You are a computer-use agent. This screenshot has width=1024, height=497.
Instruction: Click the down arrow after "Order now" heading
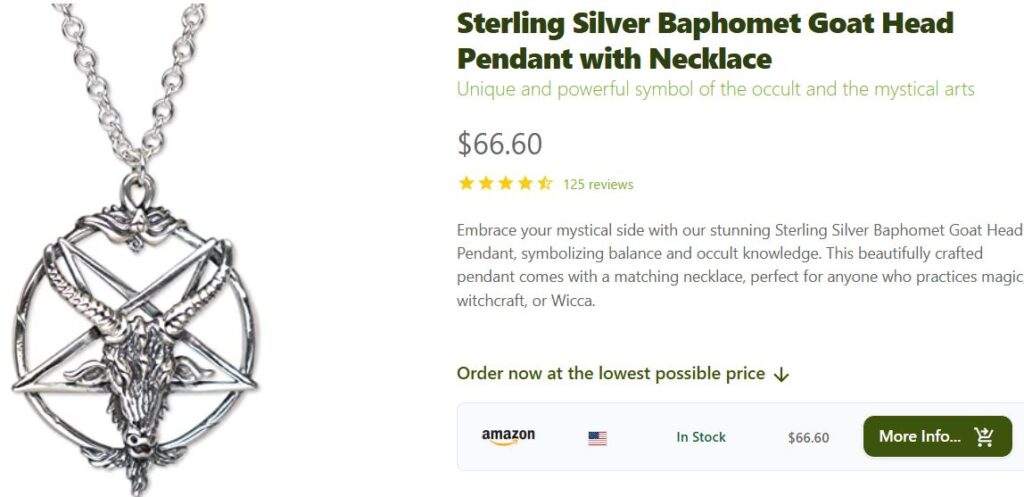pos(782,375)
